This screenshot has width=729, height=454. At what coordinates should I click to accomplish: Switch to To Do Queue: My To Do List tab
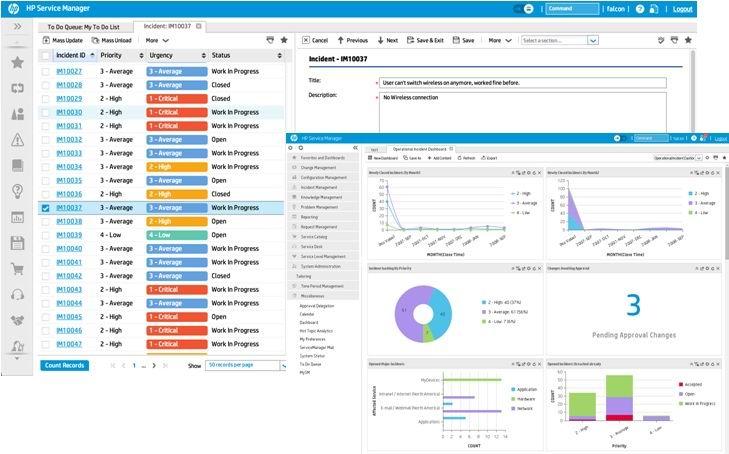(x=84, y=27)
